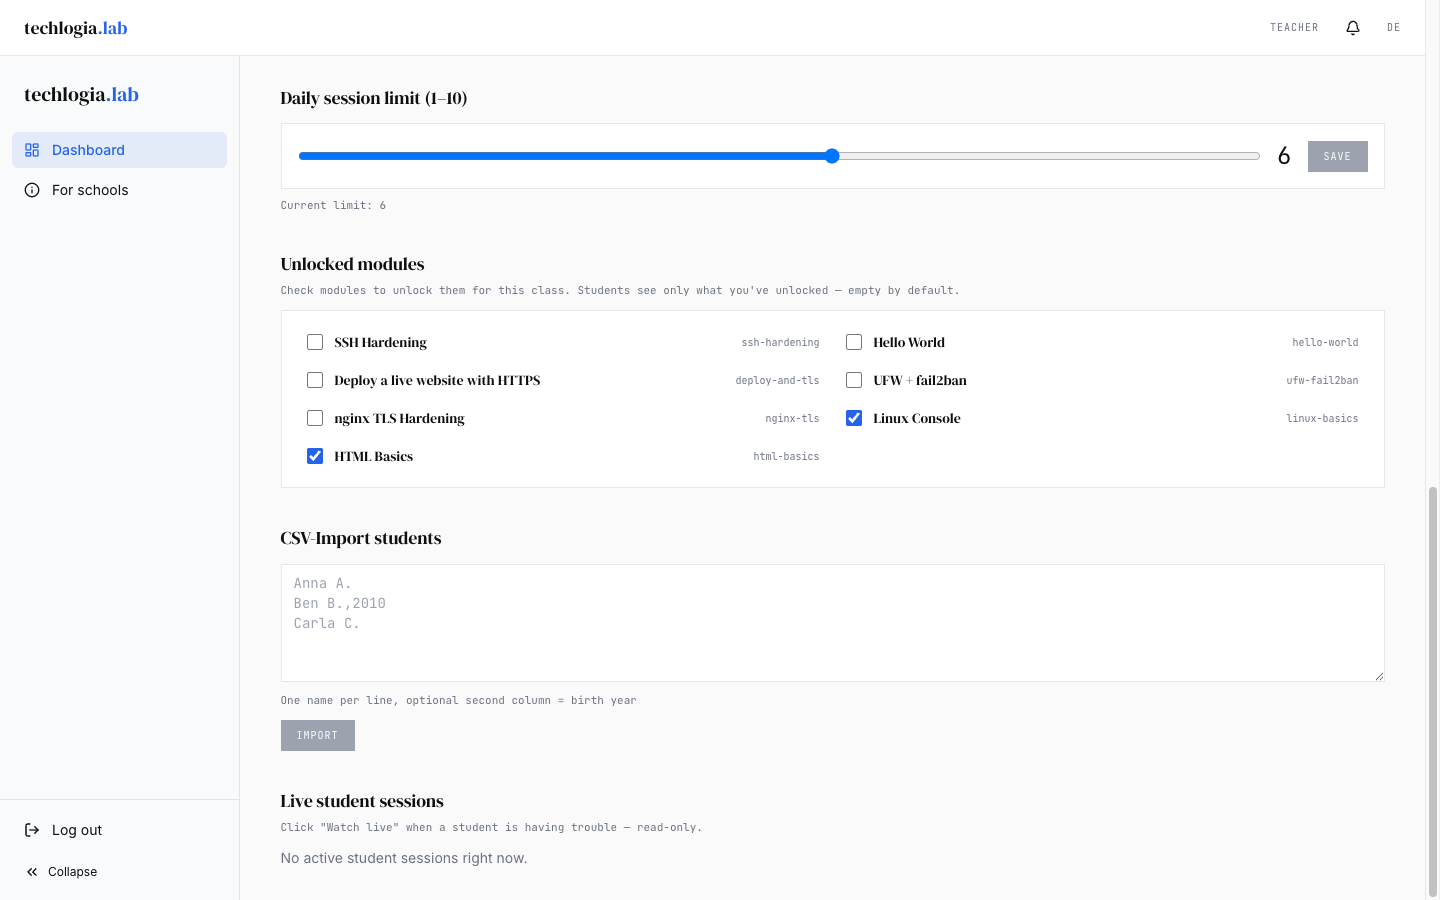
Task: Uncheck the HTML Basics module
Action: tap(315, 456)
